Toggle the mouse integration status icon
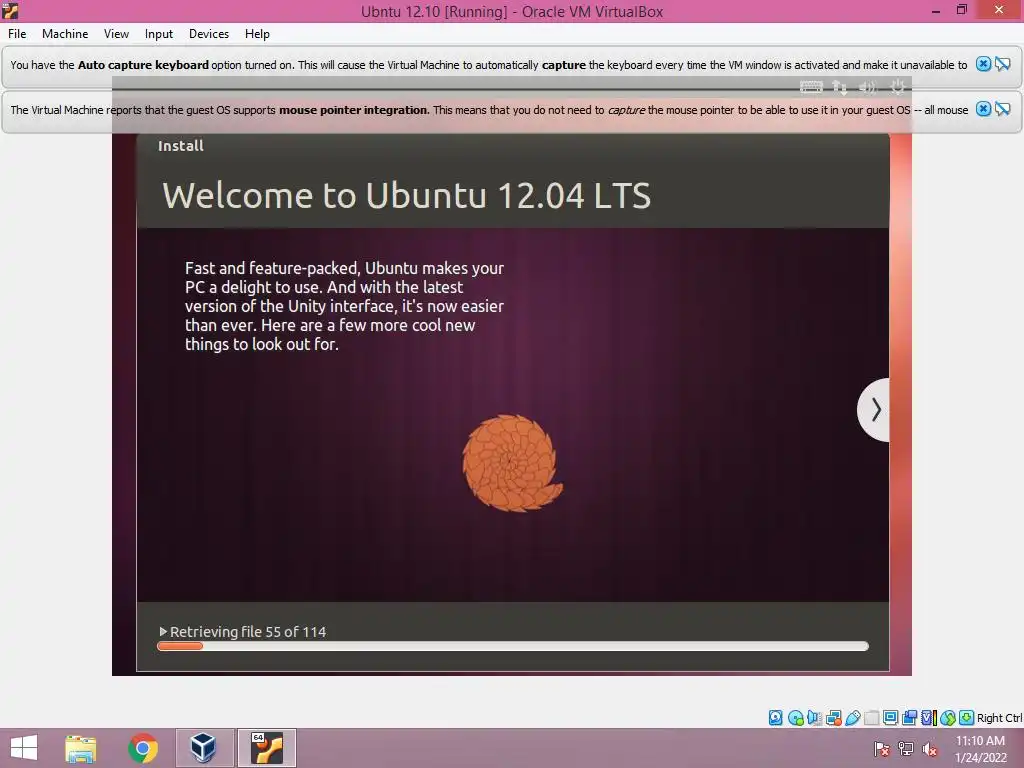Screen dimensions: 1024x768 point(948,718)
